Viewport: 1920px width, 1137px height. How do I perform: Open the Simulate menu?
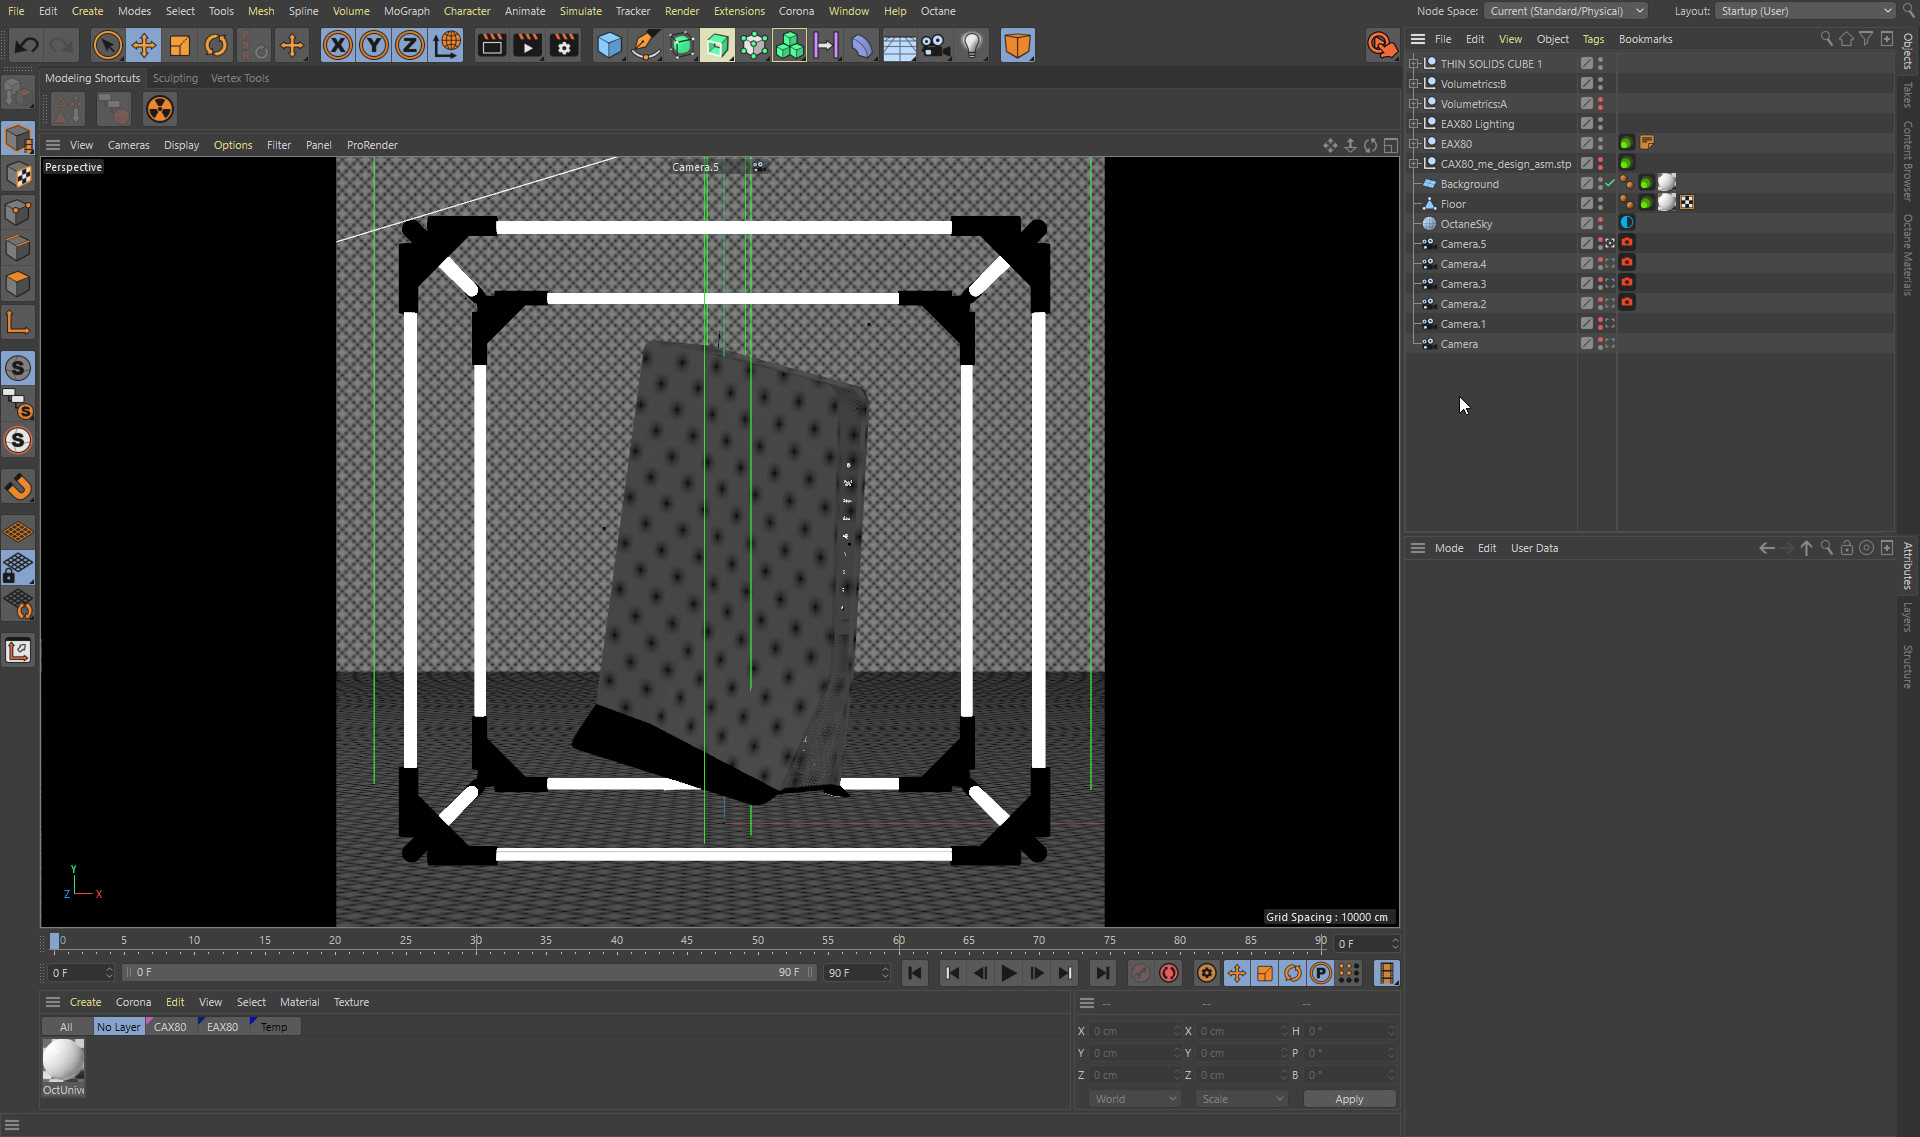pos(580,11)
